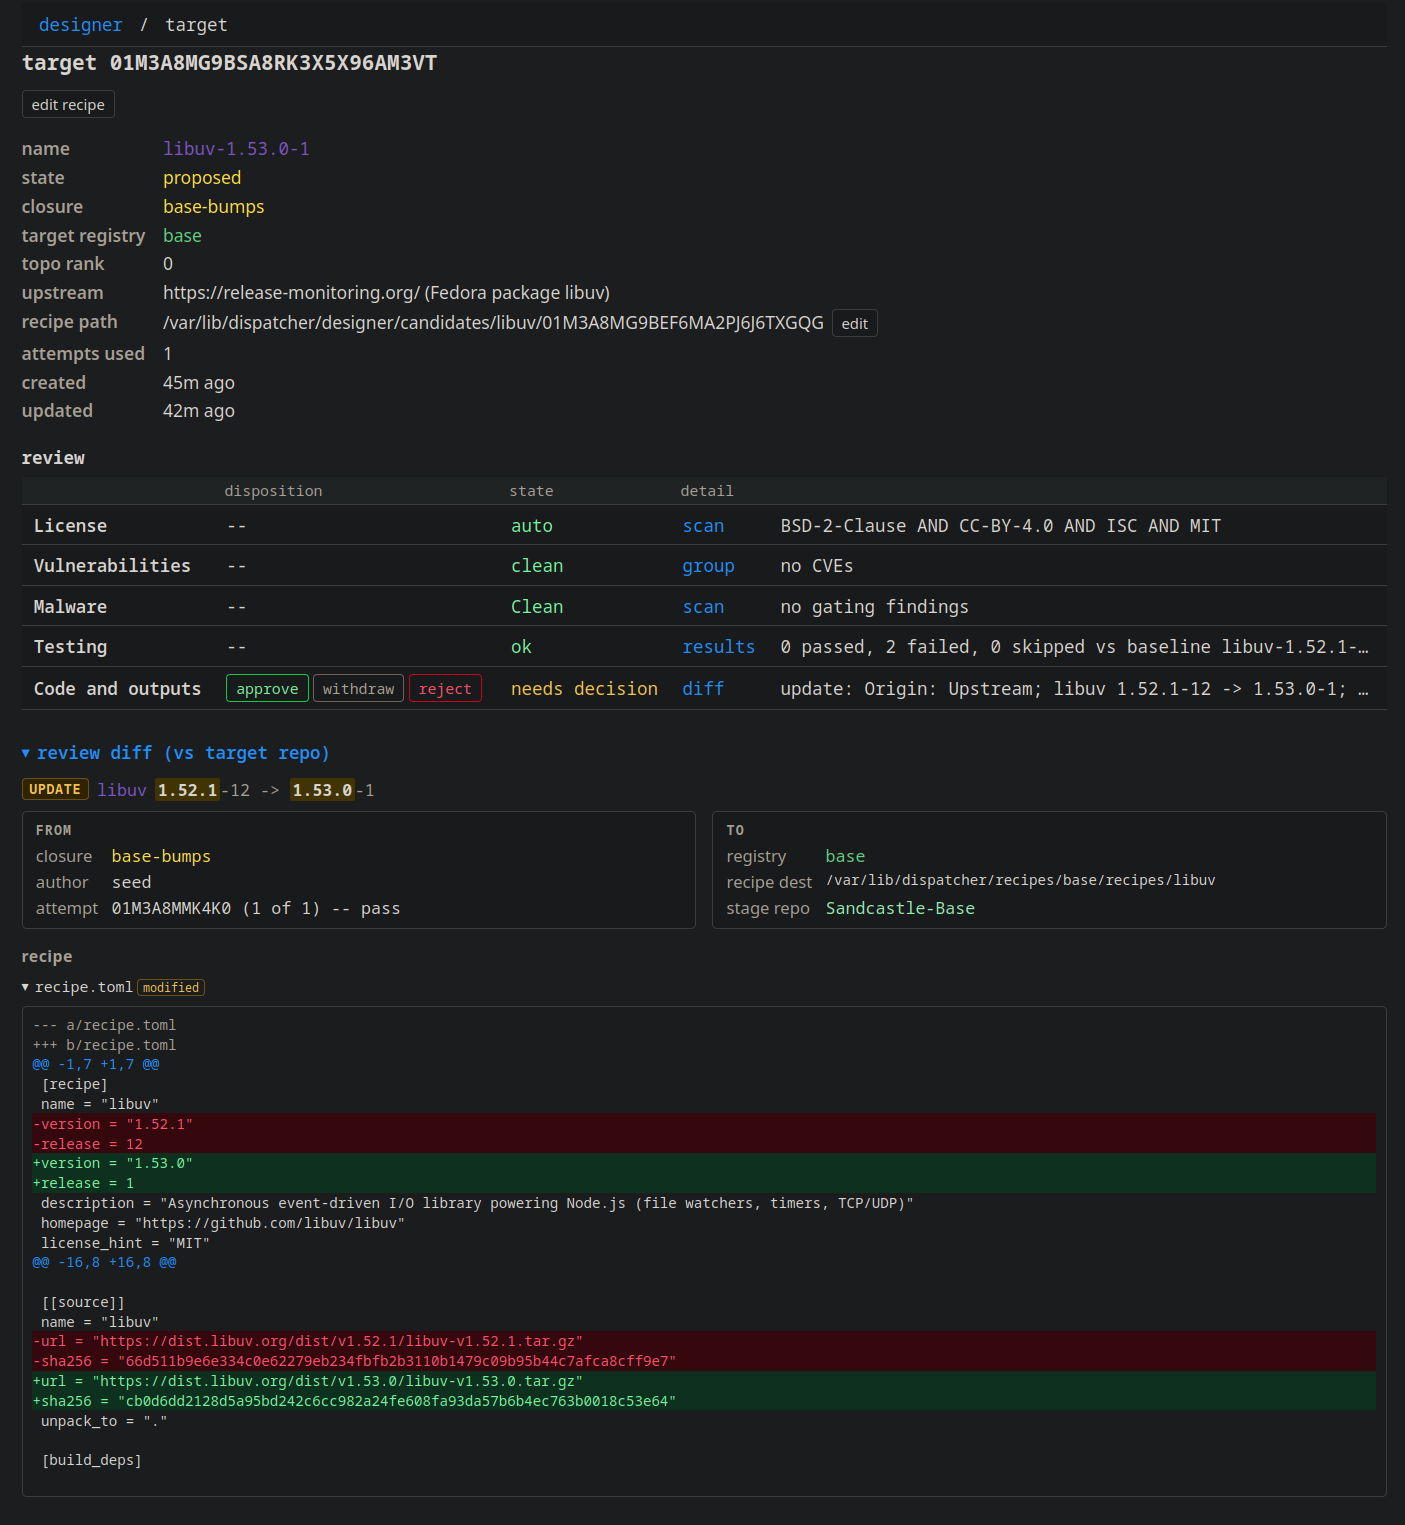Image resolution: width=1405 pixels, height=1525 pixels.
Task: Open the Malware scan link
Action: pos(703,607)
